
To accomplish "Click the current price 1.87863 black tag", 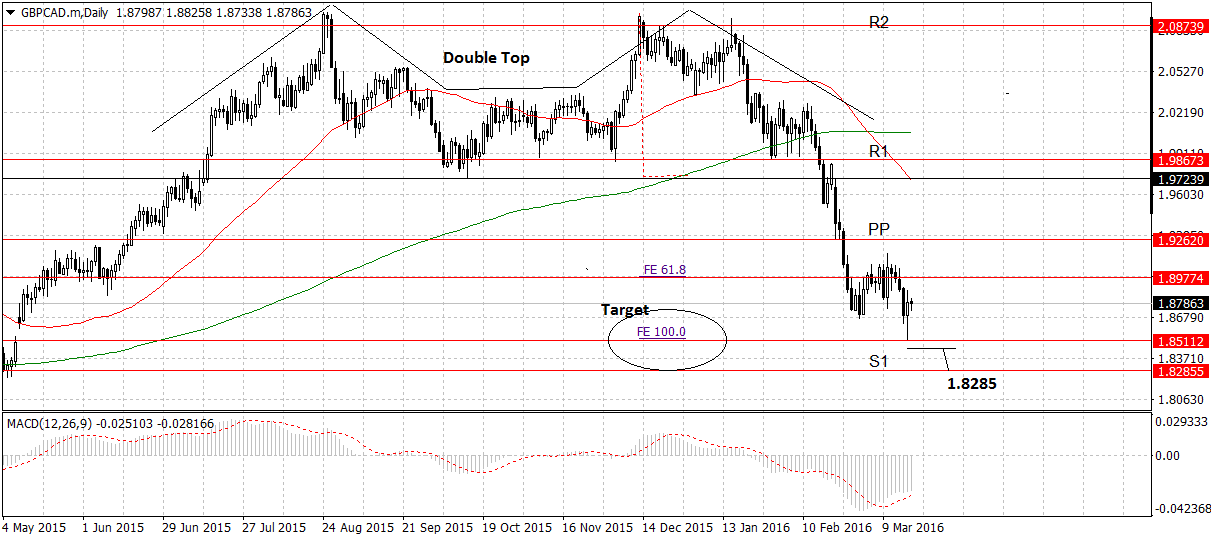I will 1180,303.
